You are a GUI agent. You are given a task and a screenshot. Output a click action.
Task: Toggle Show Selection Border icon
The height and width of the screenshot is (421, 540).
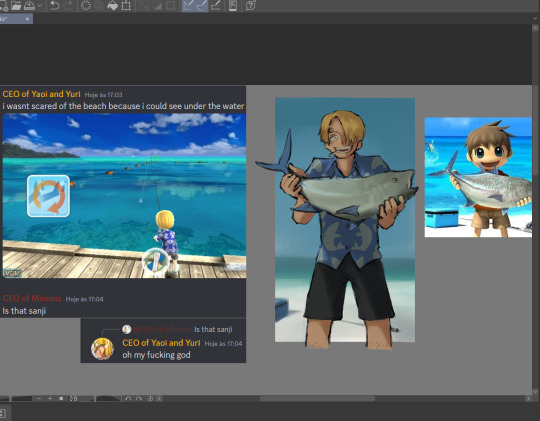(170, 6)
